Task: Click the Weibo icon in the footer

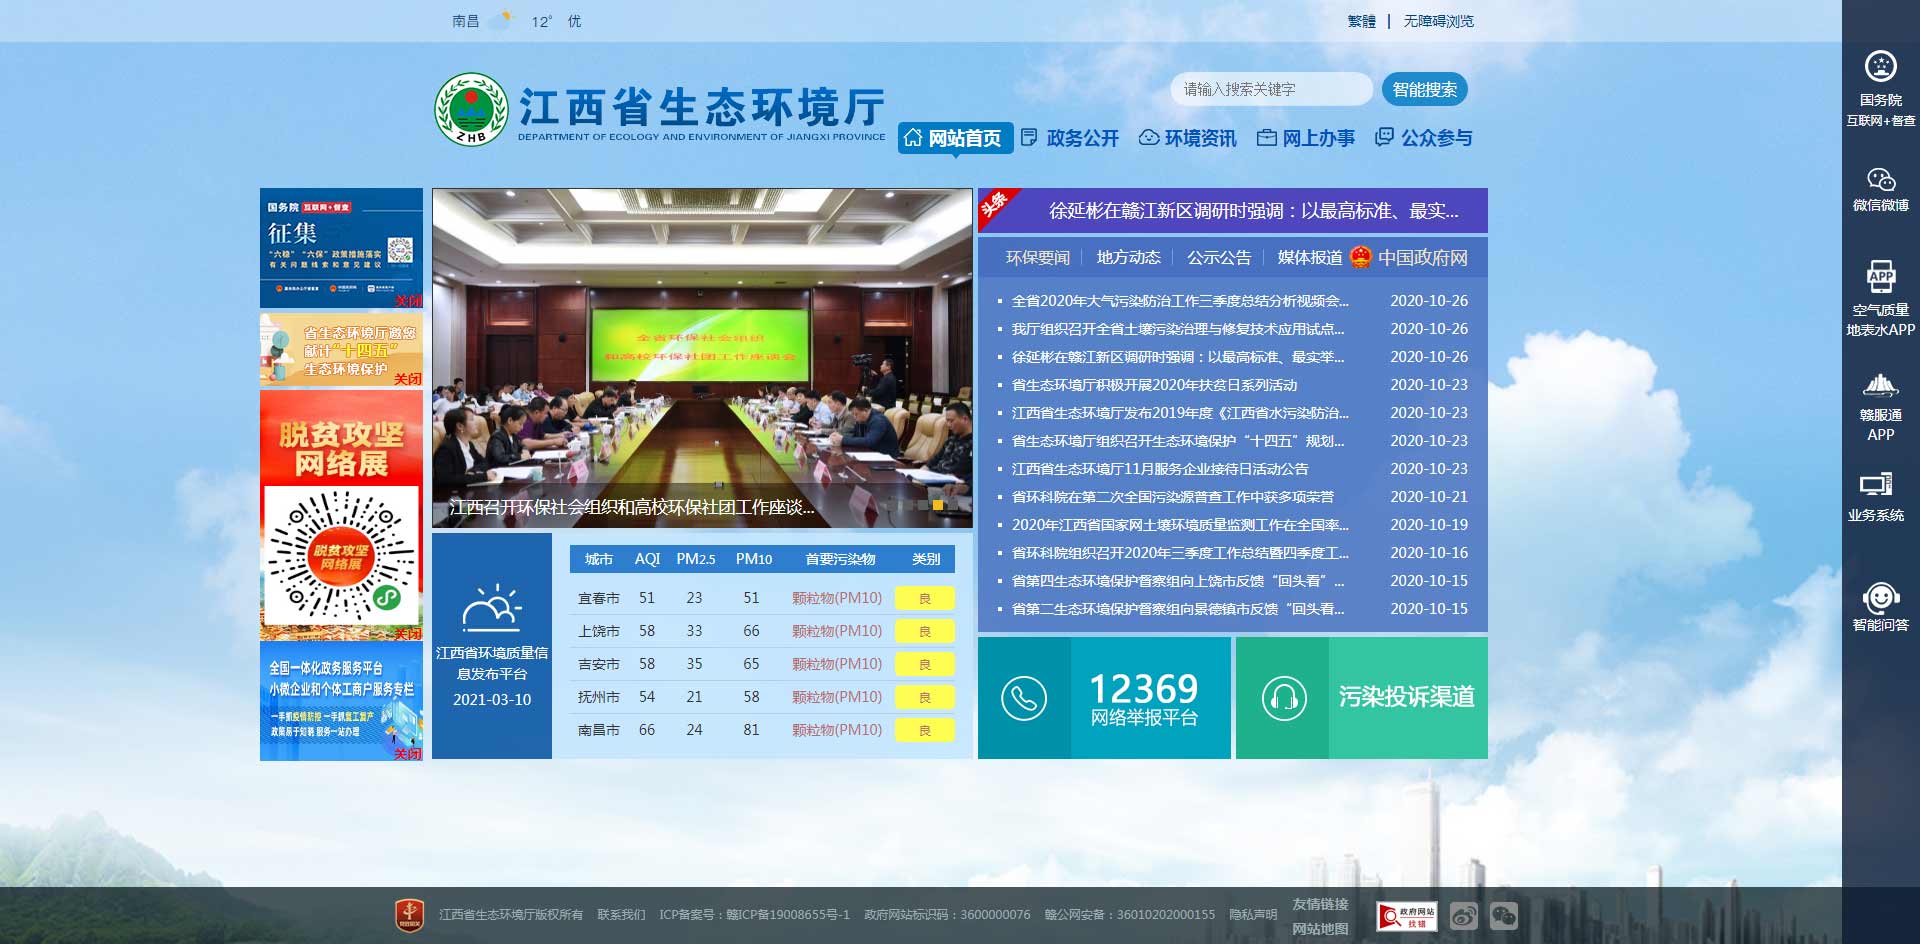Action: [1464, 916]
